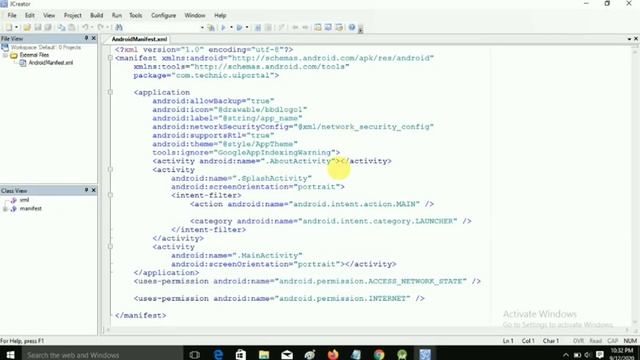Open the Run menu
The width and height of the screenshot is (640, 360).
click(x=117, y=16)
